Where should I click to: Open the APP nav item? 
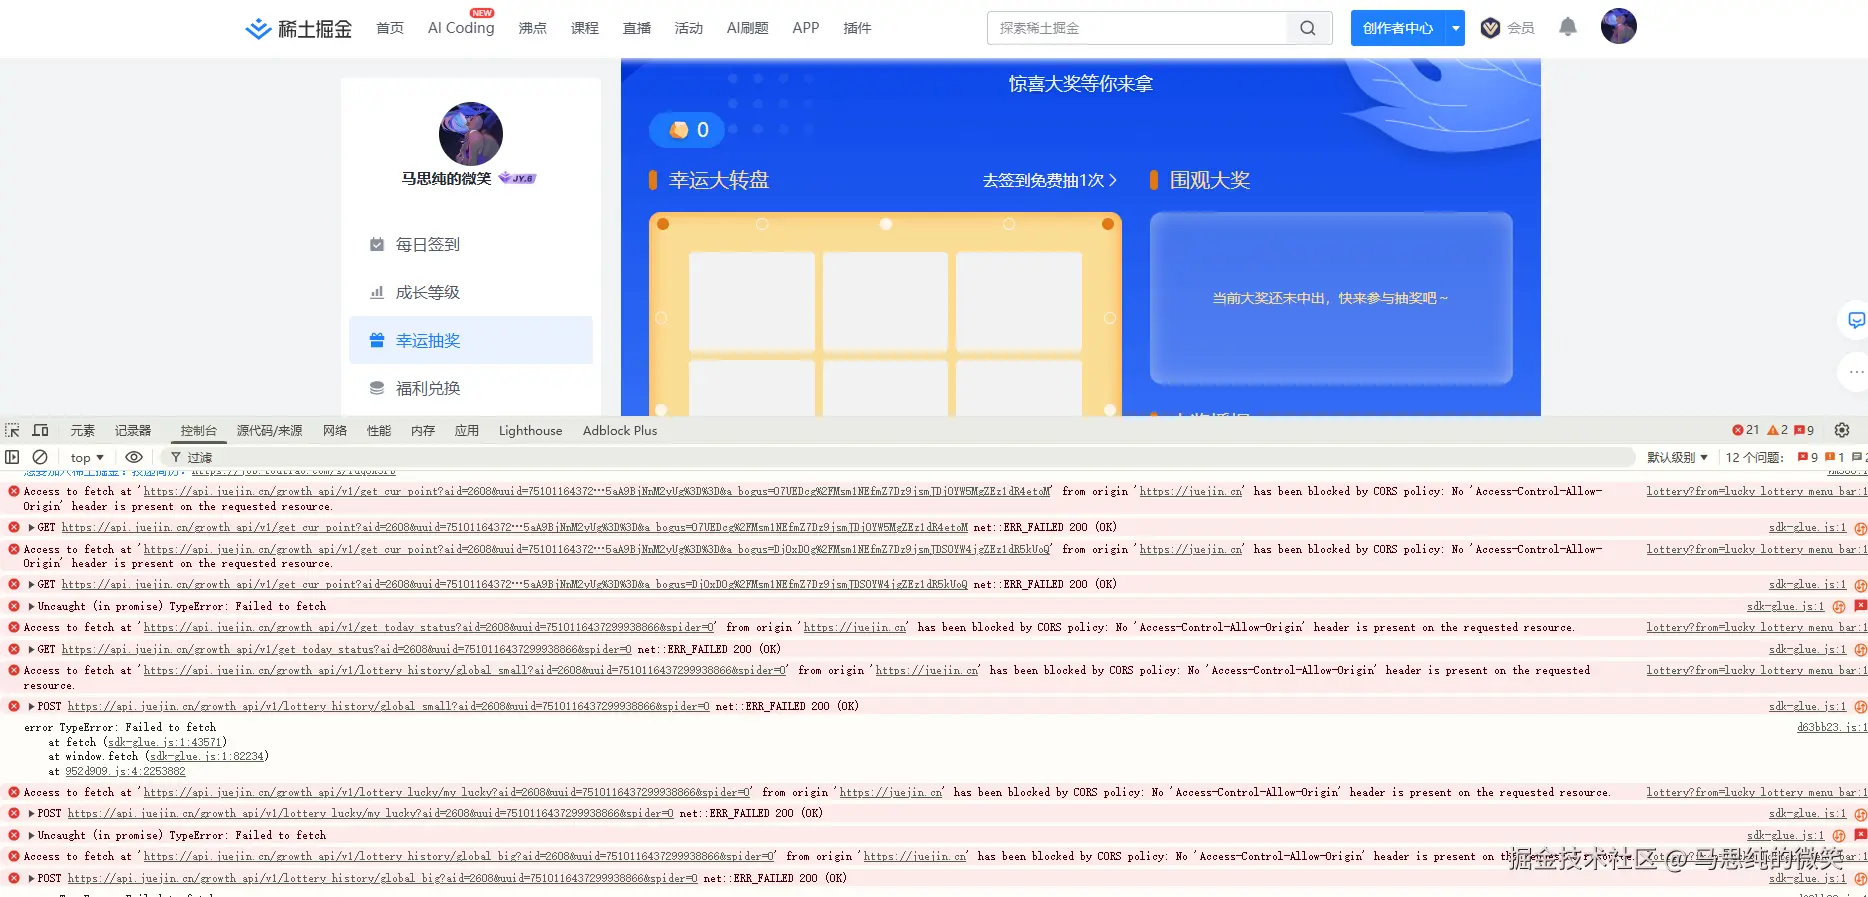click(x=806, y=28)
